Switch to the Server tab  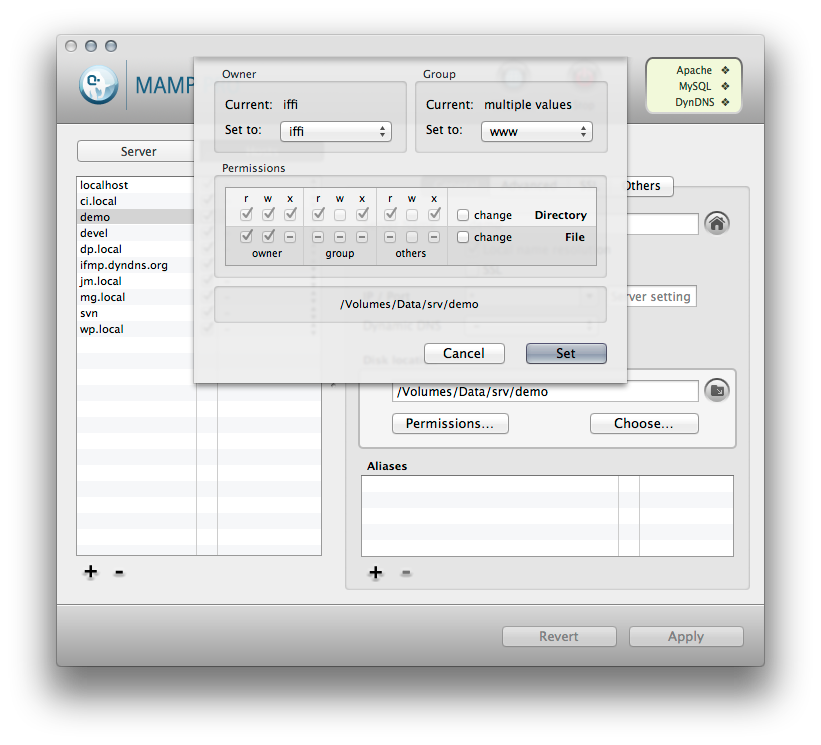point(138,151)
